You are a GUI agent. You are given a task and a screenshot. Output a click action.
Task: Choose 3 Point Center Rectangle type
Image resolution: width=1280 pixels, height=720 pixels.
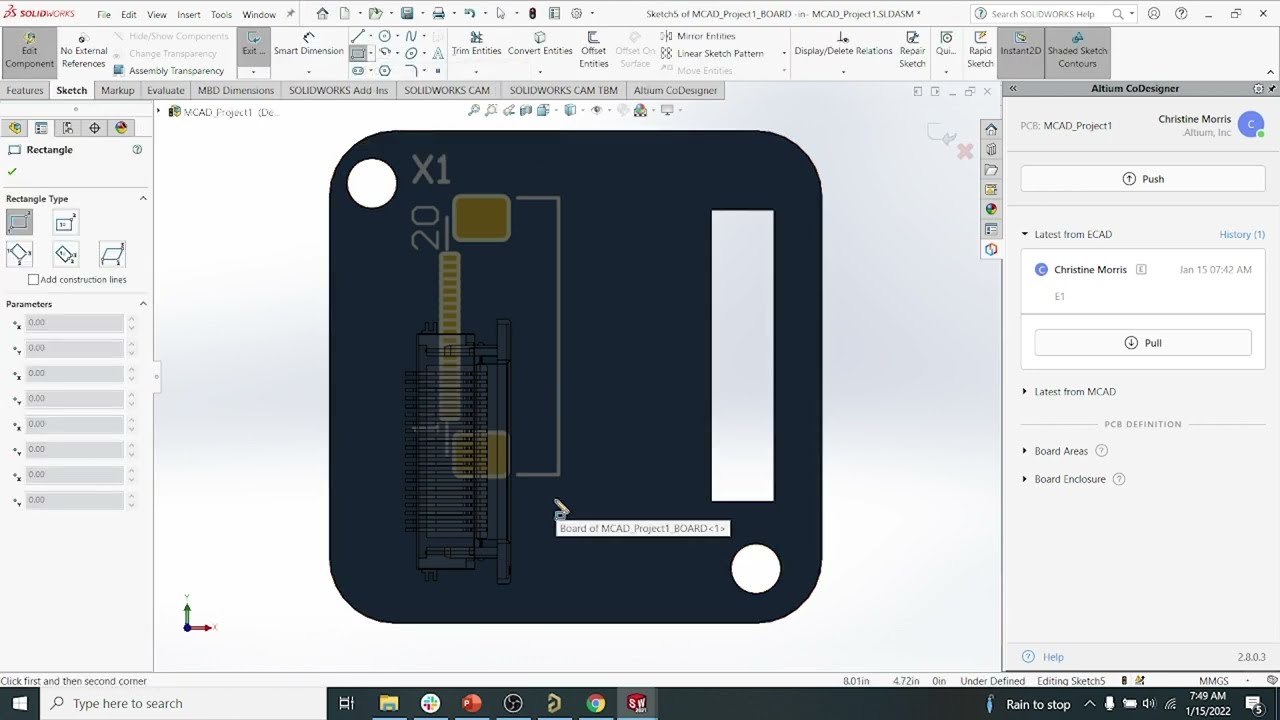[x=65, y=254]
